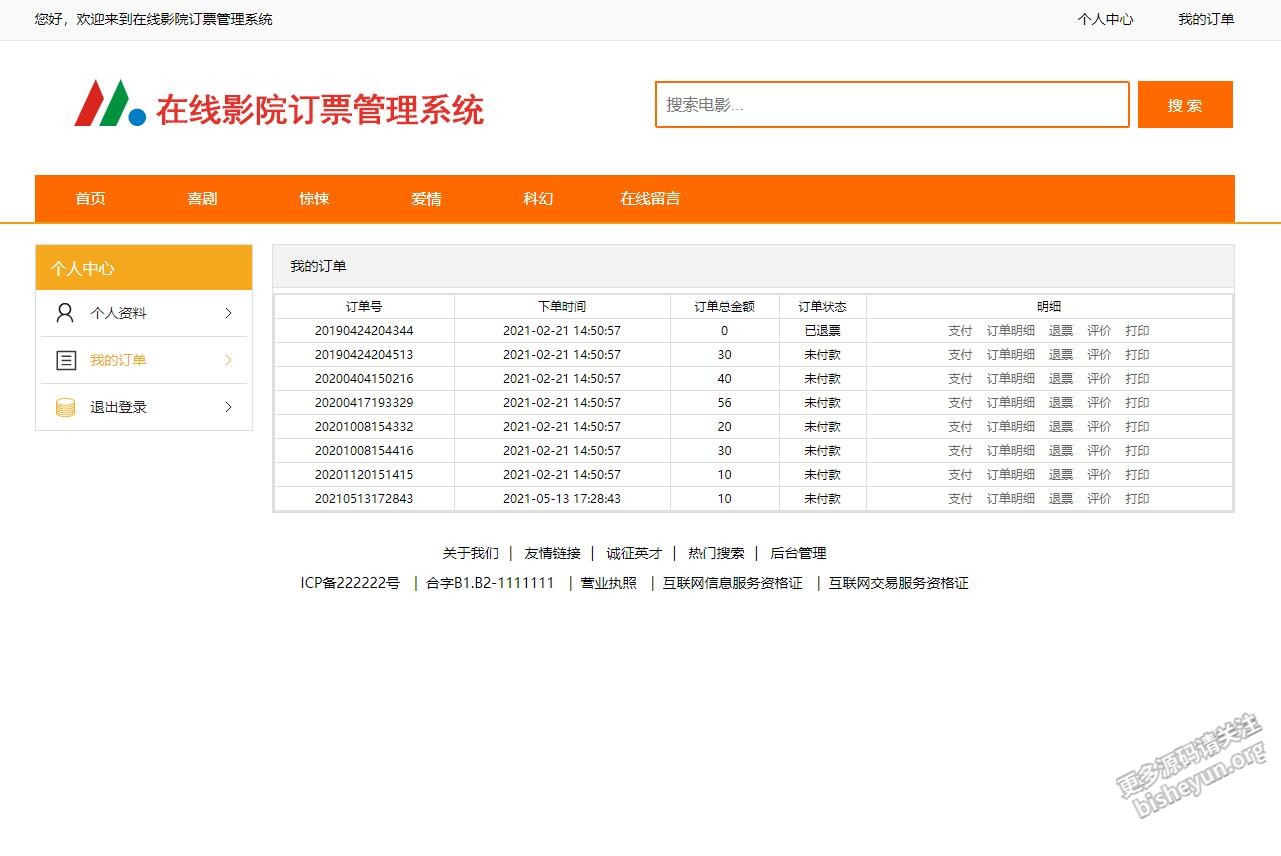Expand the 我的订单 sidebar chevron
Screen dimensions: 1281x856
[x=228, y=360]
